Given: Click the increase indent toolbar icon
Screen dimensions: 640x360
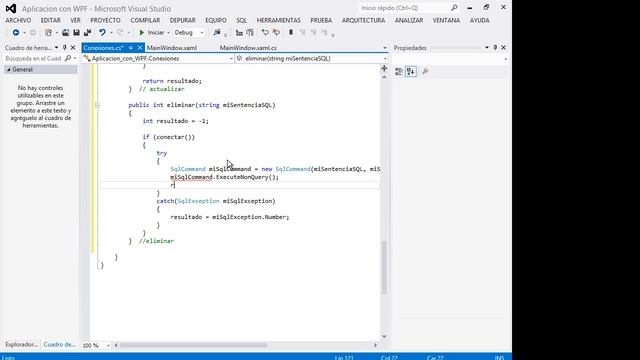Looking at the screenshot, I should tap(250, 32).
